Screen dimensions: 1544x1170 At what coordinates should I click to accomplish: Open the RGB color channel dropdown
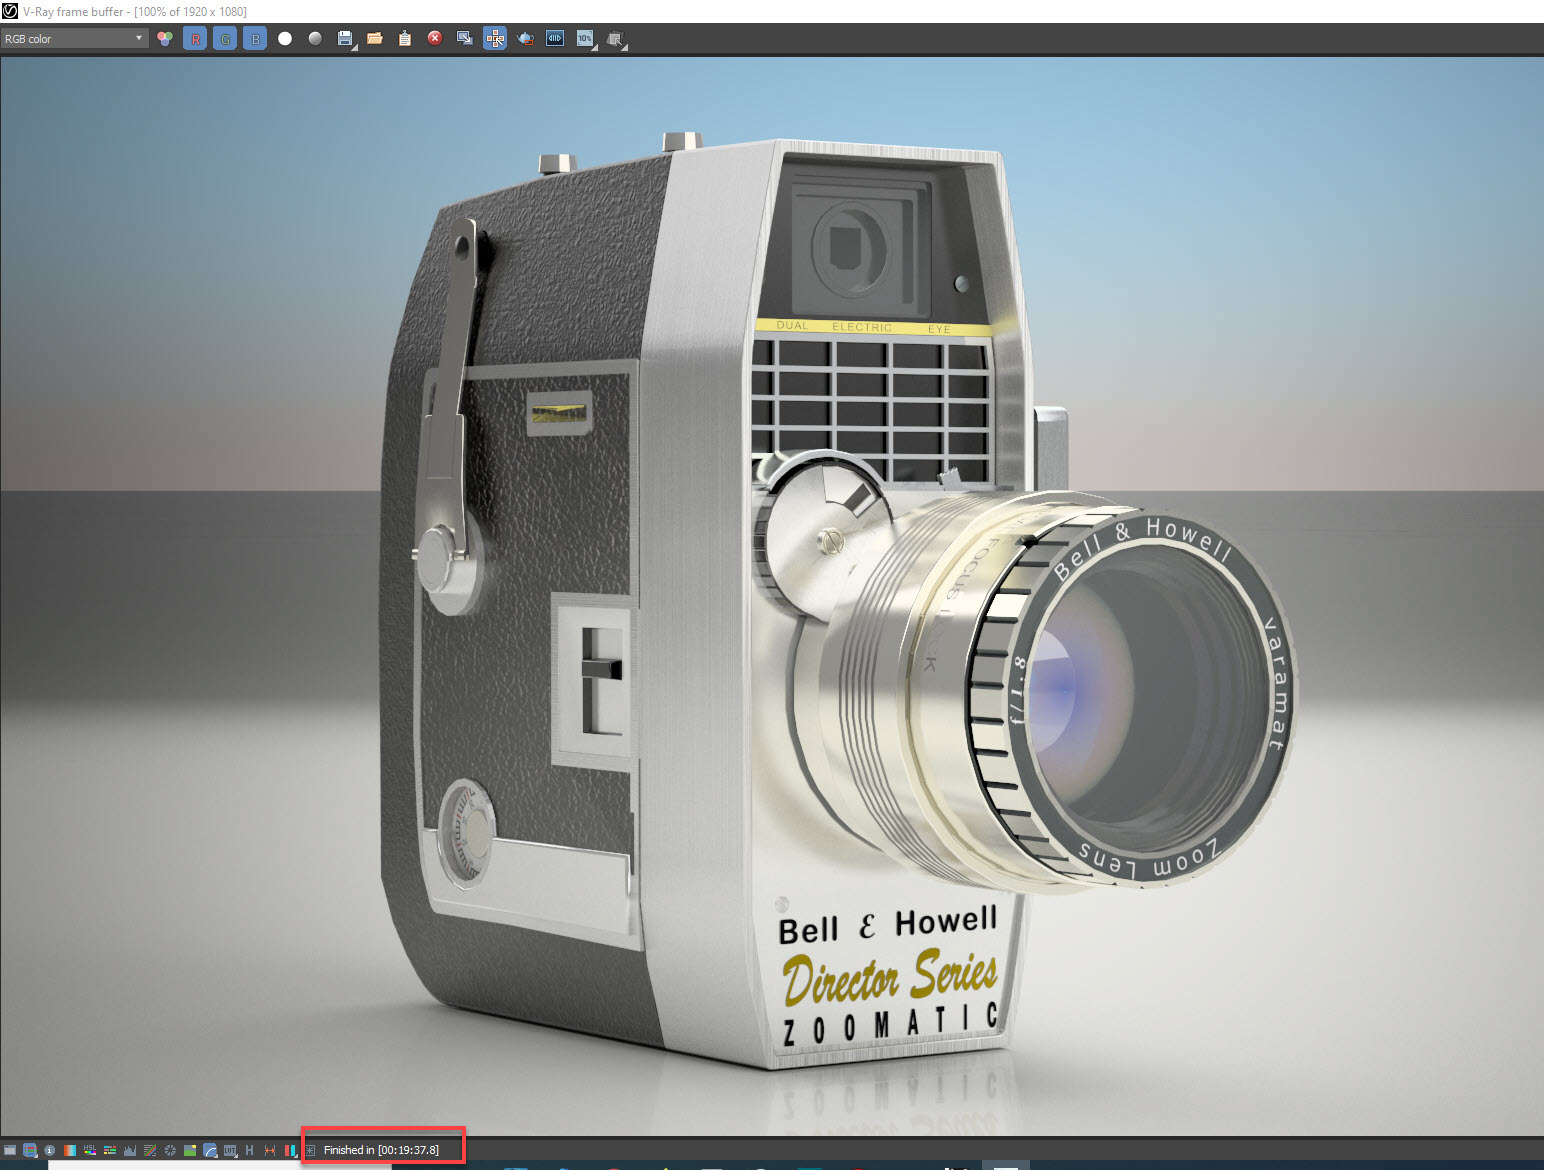click(x=74, y=38)
